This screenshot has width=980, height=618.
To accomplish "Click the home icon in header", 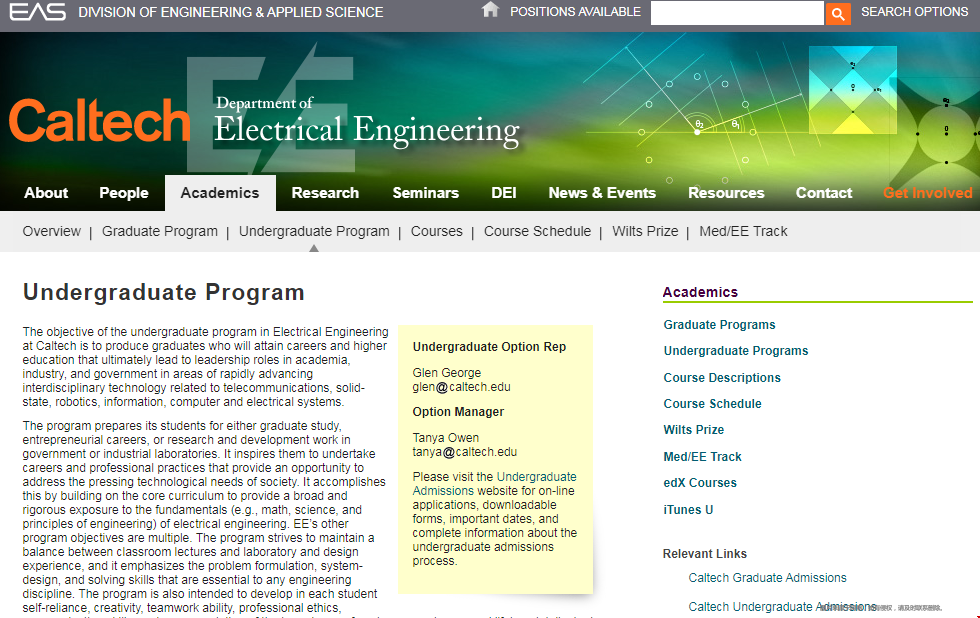I will [x=491, y=9].
